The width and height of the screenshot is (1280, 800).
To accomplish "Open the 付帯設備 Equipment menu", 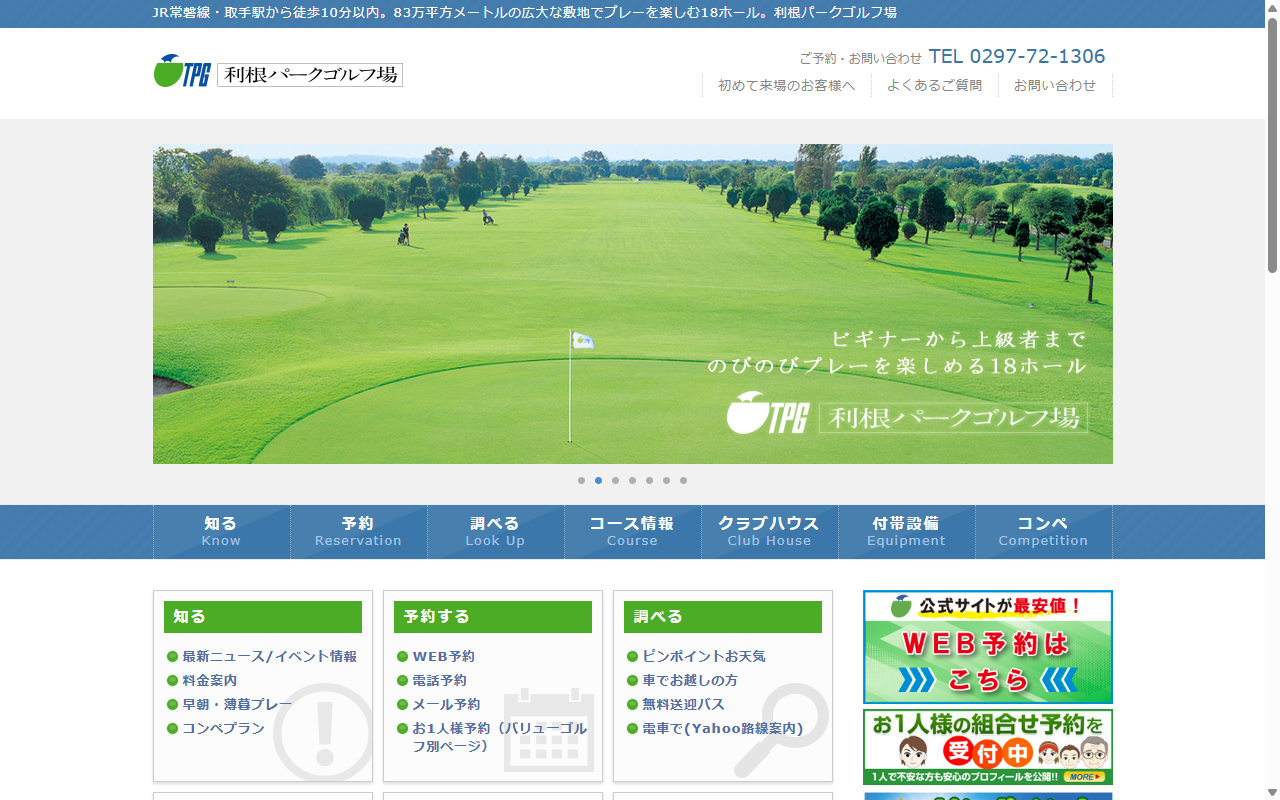I will [906, 532].
